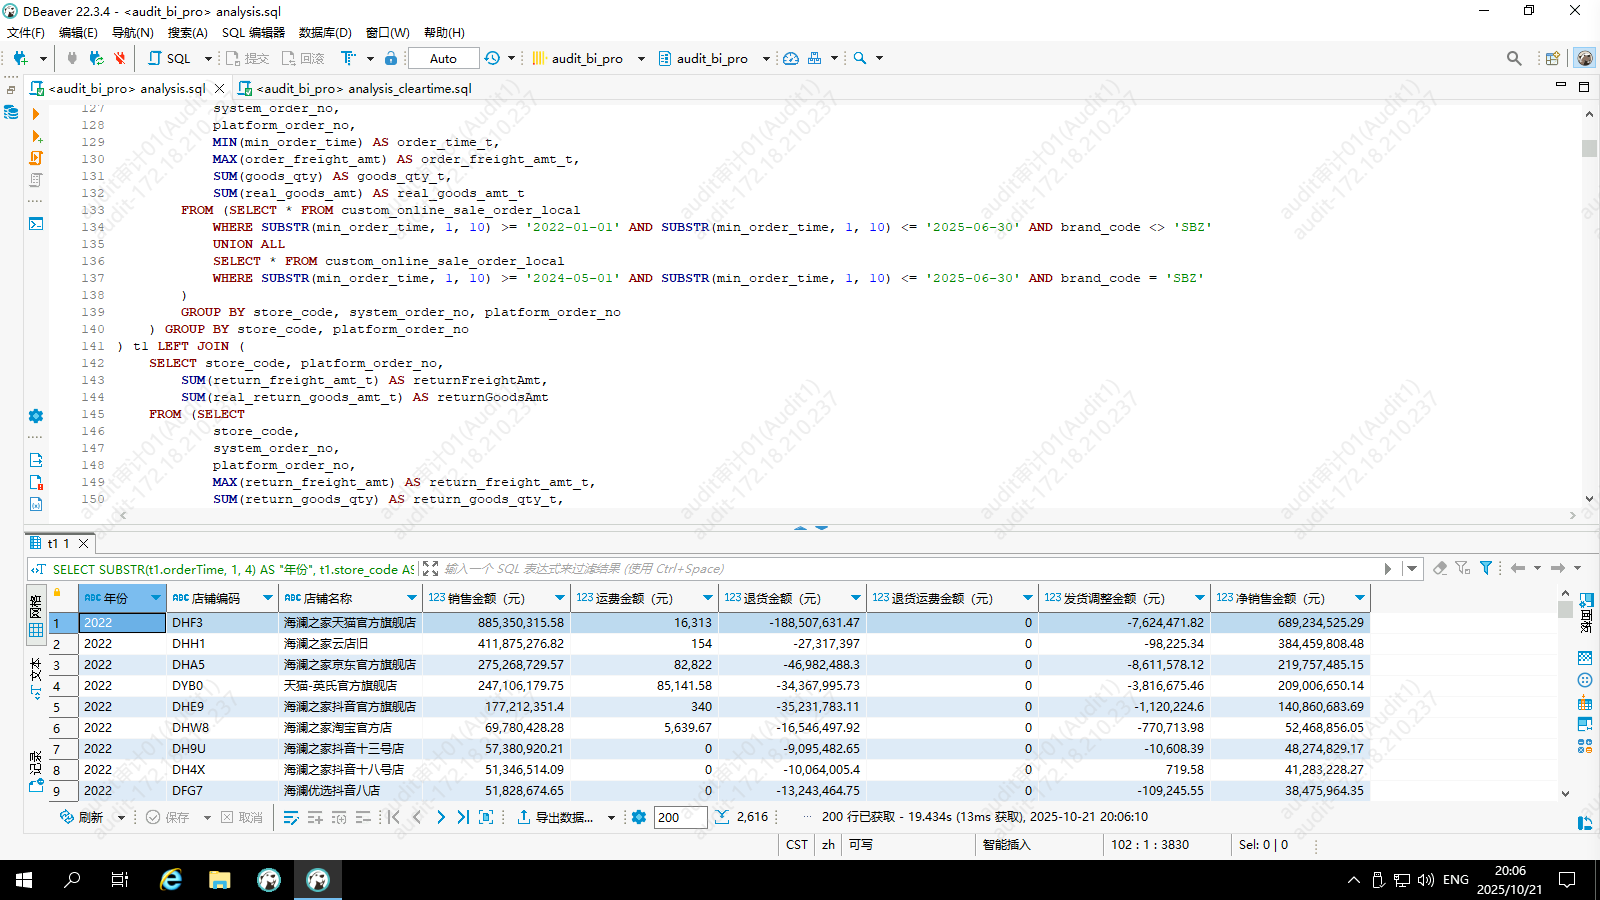Image resolution: width=1600 pixels, height=900 pixels.
Task: Toggle 记录 record mode for results
Action: click(36, 771)
